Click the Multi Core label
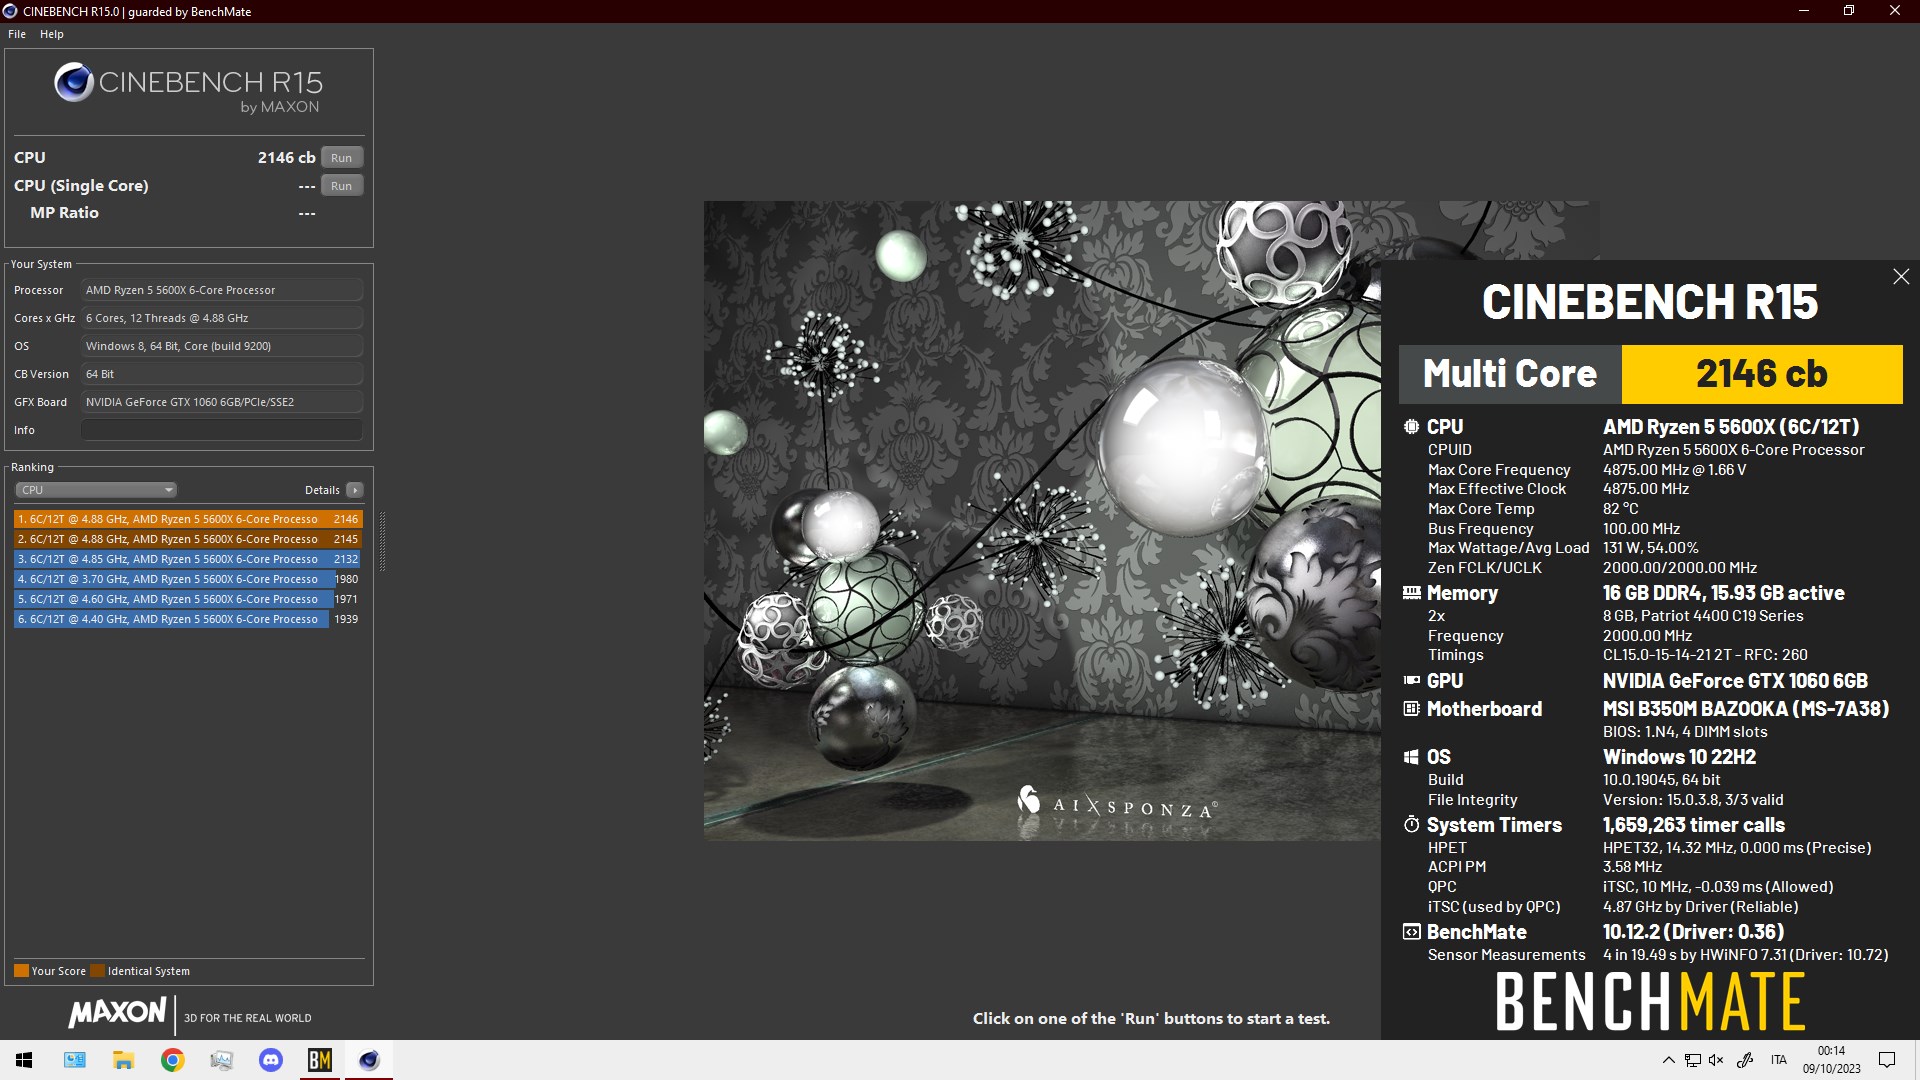The width and height of the screenshot is (1920, 1080). (x=1510, y=374)
